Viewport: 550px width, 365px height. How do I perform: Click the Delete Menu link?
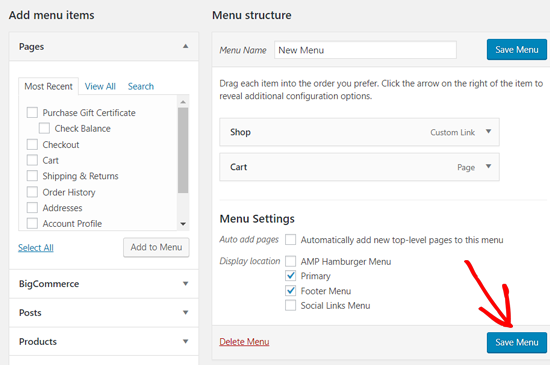[244, 342]
